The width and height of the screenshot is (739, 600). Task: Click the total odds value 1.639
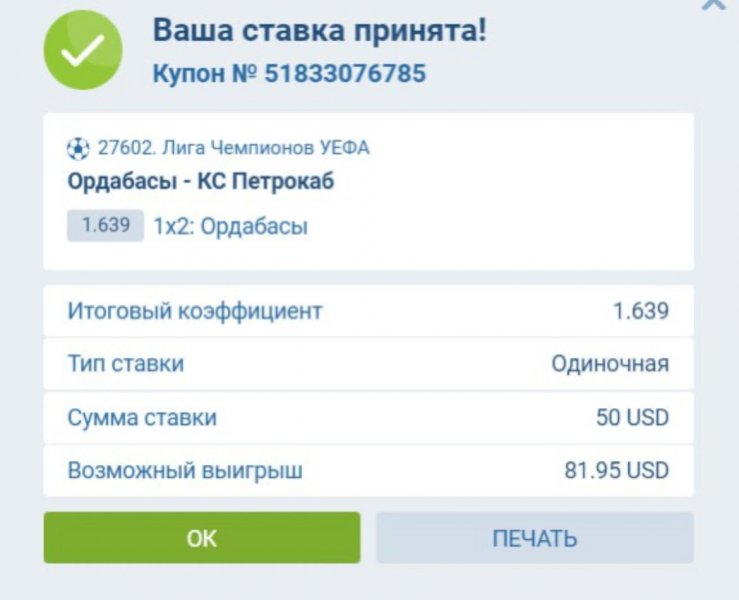tap(640, 311)
